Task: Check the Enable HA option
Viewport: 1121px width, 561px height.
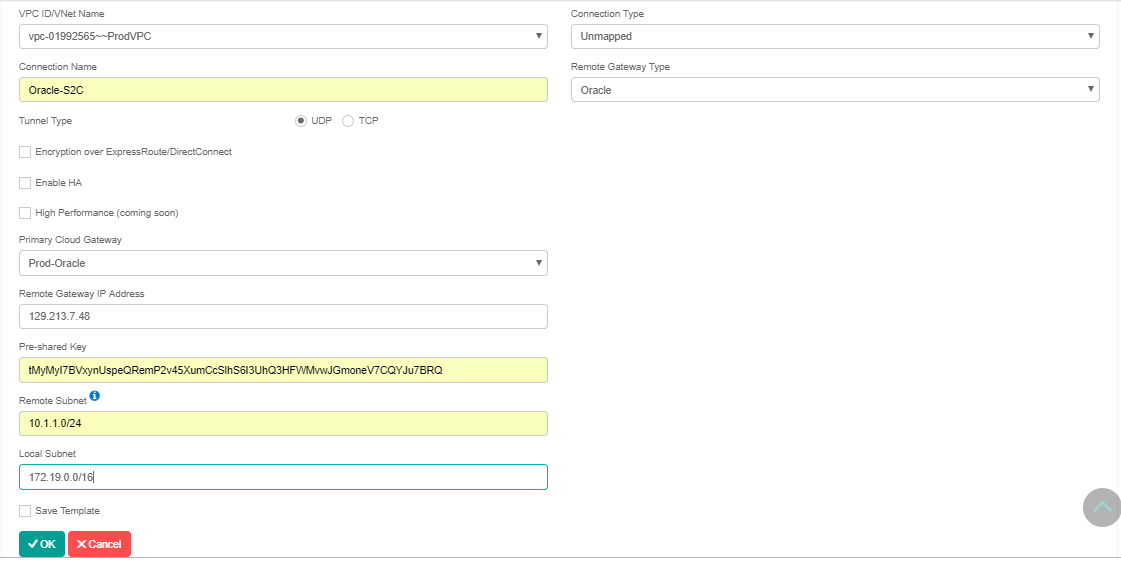Action: click(x=25, y=183)
